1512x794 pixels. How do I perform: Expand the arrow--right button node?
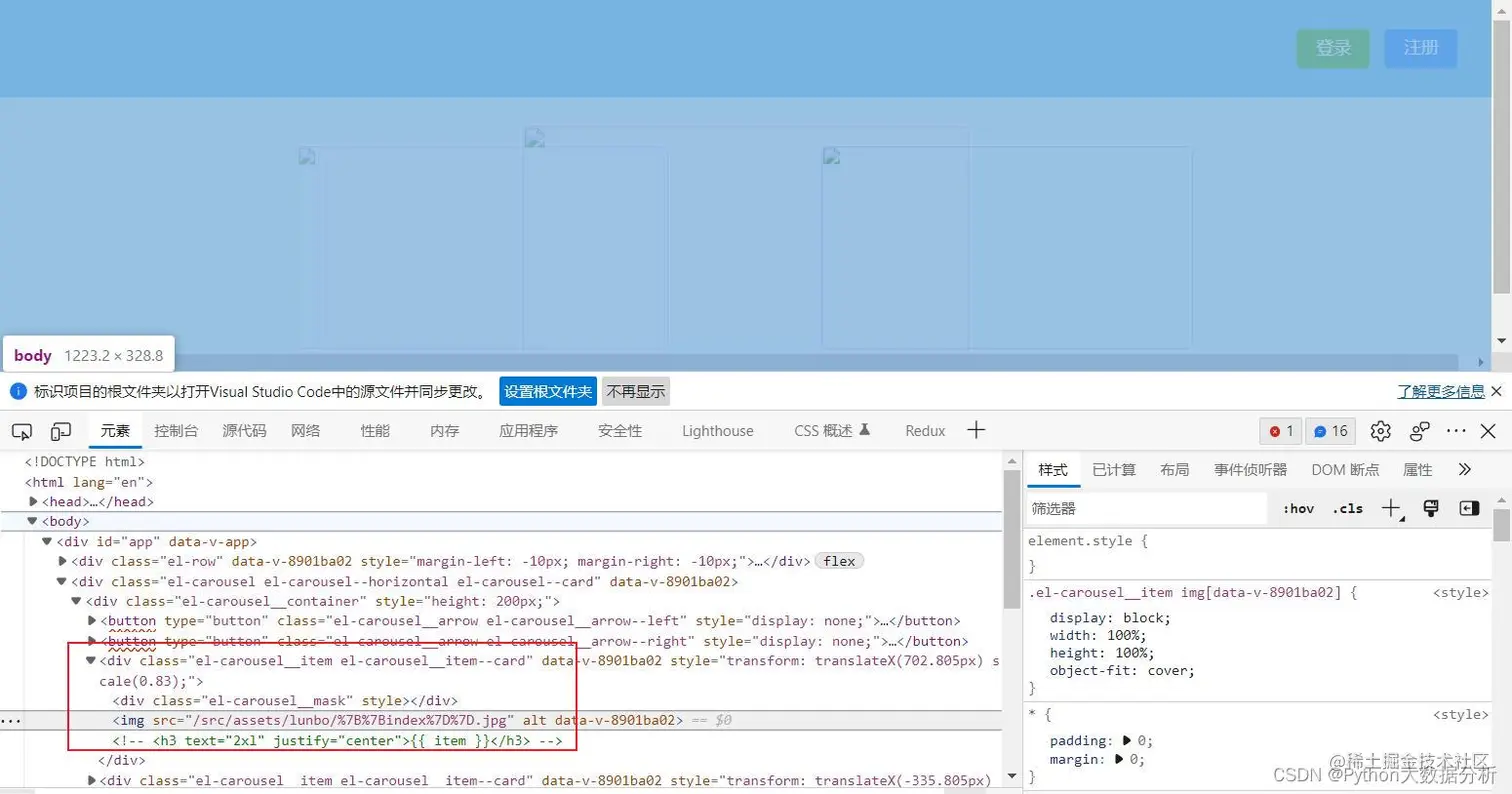[x=91, y=641]
